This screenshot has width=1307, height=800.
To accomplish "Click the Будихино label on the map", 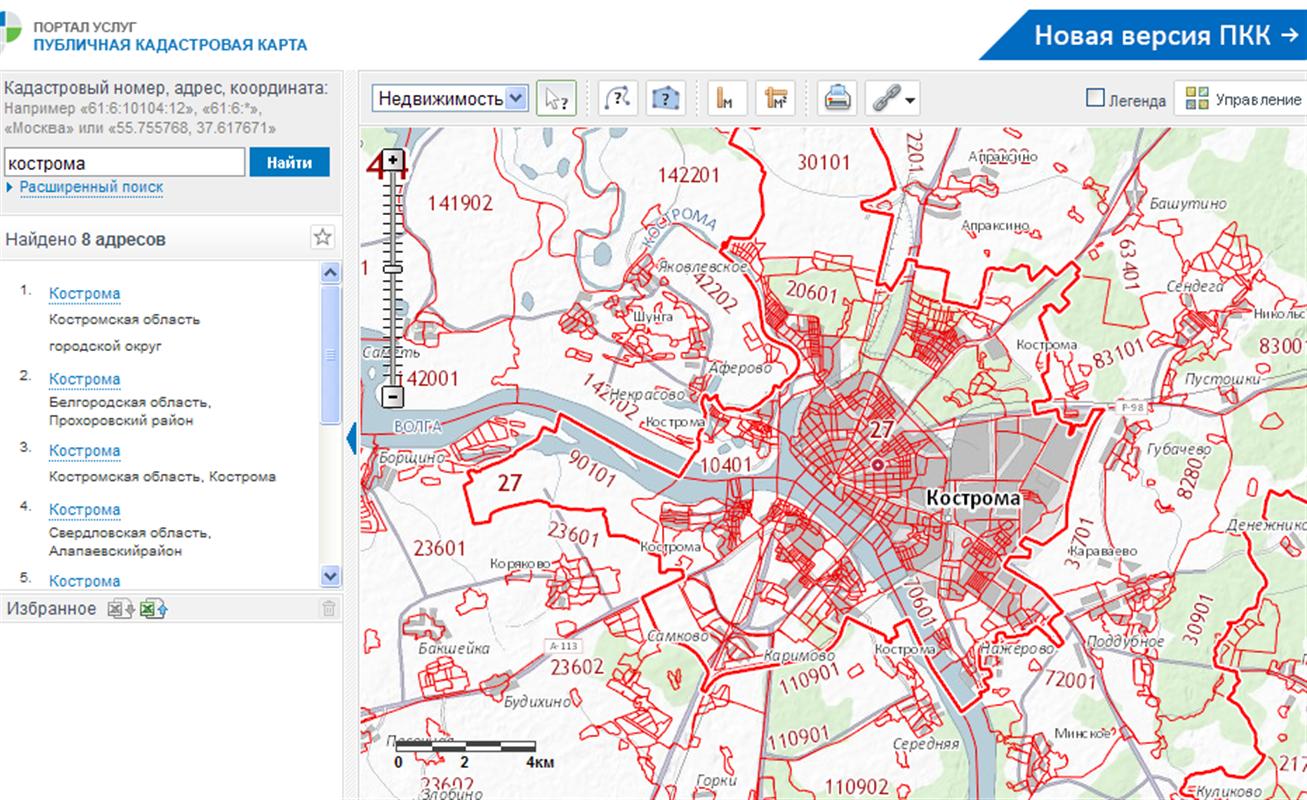I will 540,702.
